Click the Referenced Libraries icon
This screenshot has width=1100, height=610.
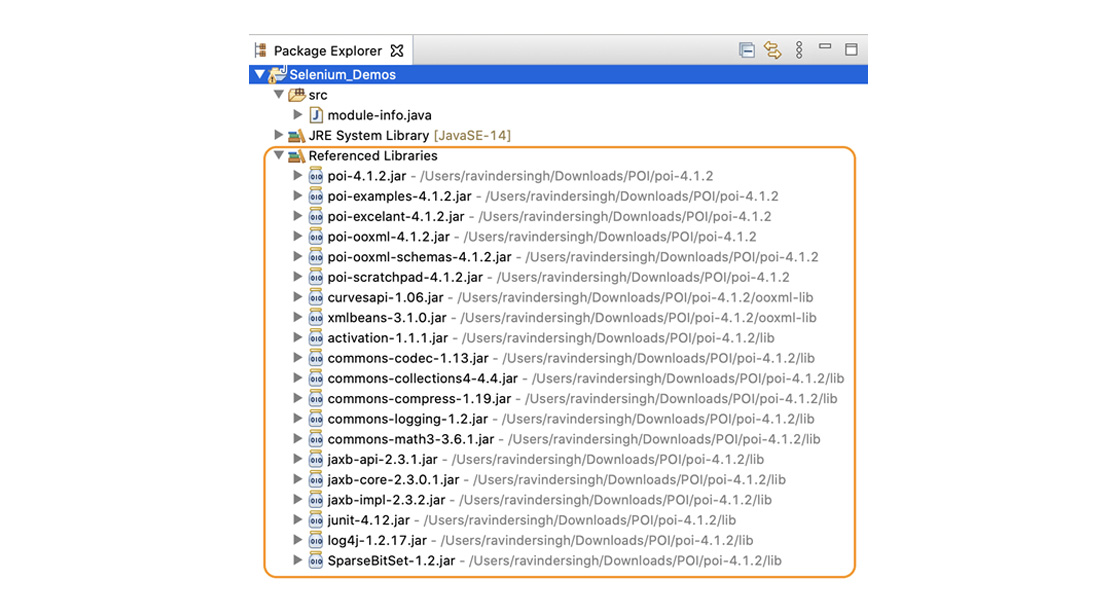296,156
